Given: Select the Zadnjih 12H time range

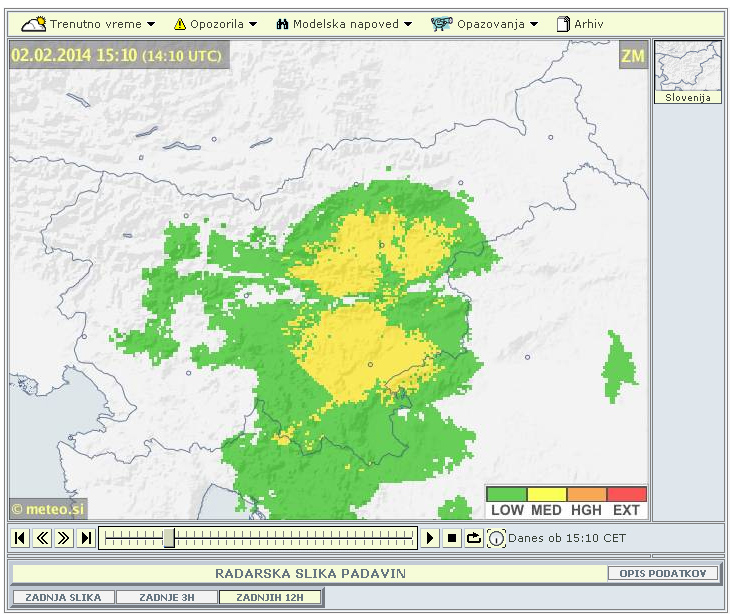Looking at the screenshot, I should [270, 597].
